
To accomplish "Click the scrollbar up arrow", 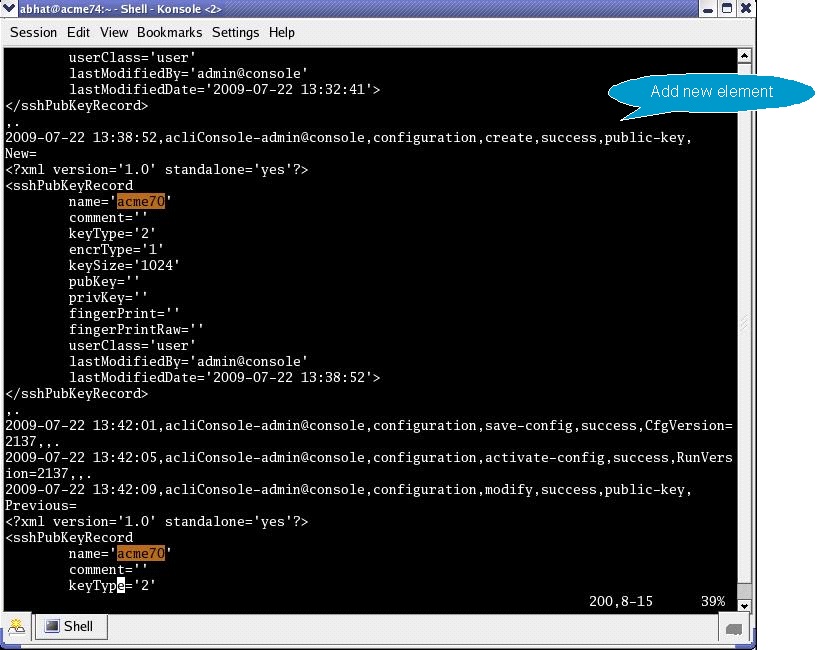I will tap(744, 55).
